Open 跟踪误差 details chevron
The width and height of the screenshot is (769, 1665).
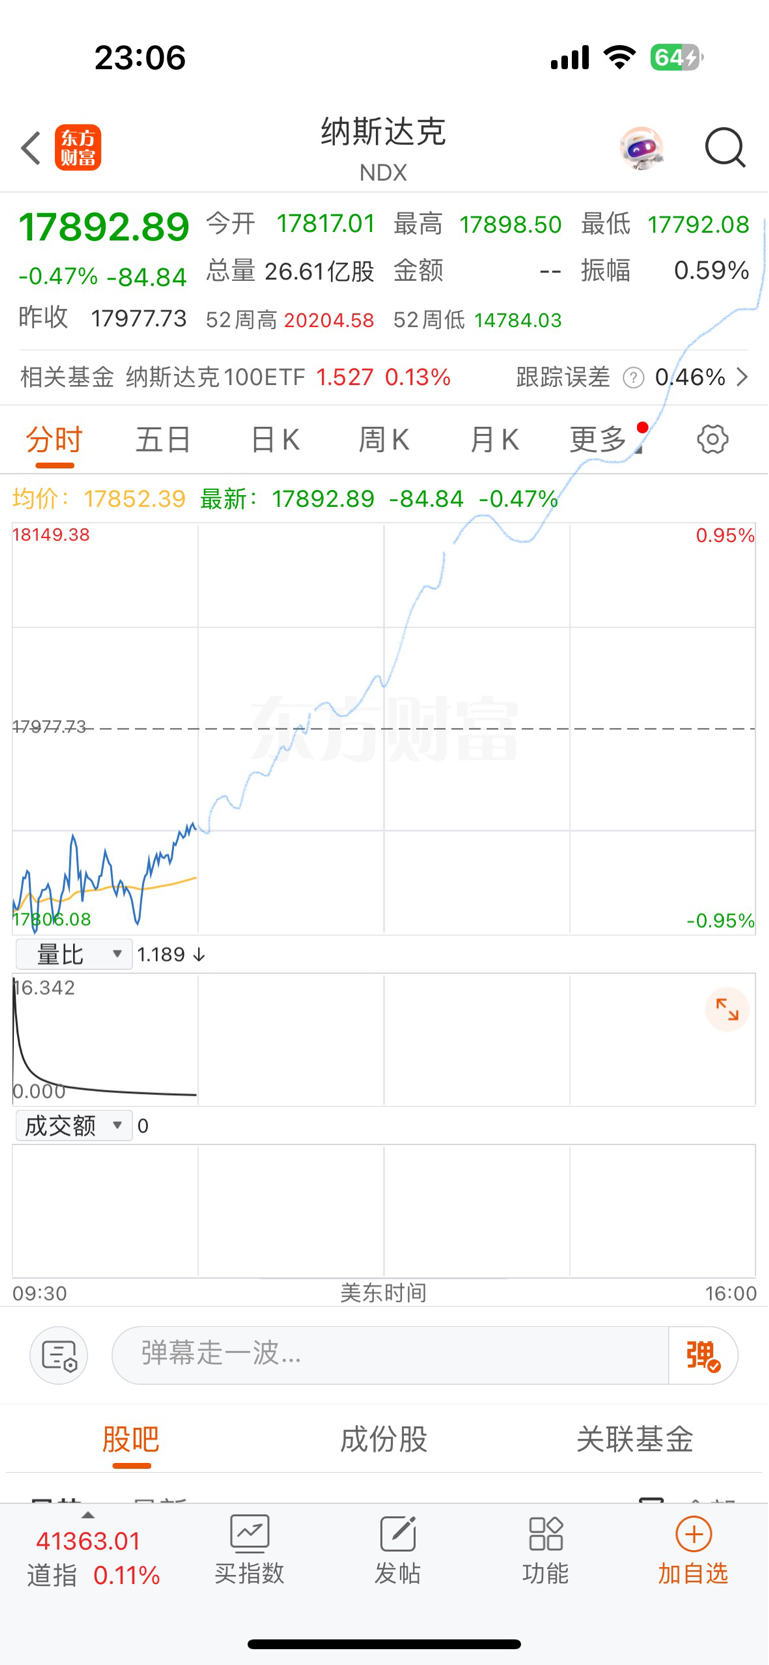tap(742, 377)
